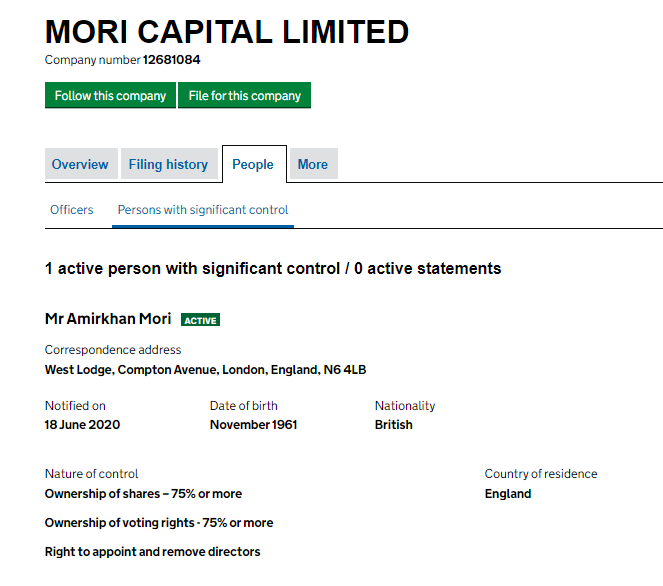The image size is (663, 586).
Task: Click Ownership of shares 75% or more
Action: point(143,494)
